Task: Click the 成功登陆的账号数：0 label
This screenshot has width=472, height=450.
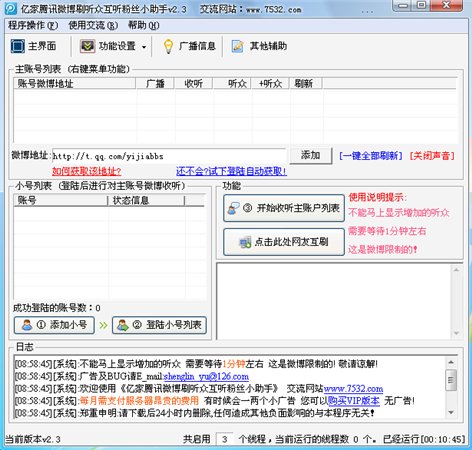Action: click(x=57, y=308)
